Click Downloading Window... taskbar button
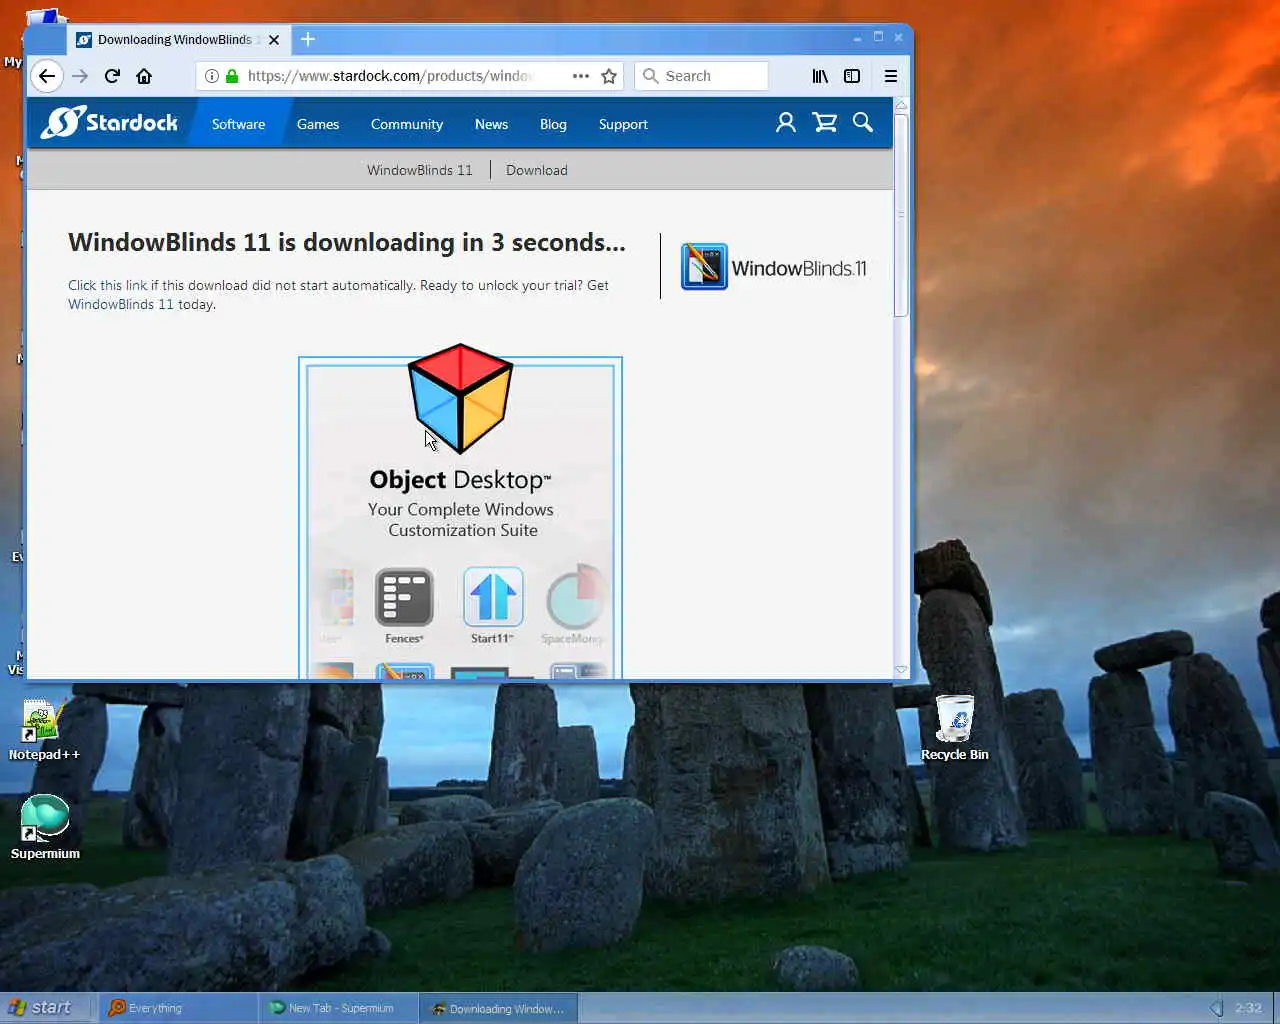 coord(498,1008)
